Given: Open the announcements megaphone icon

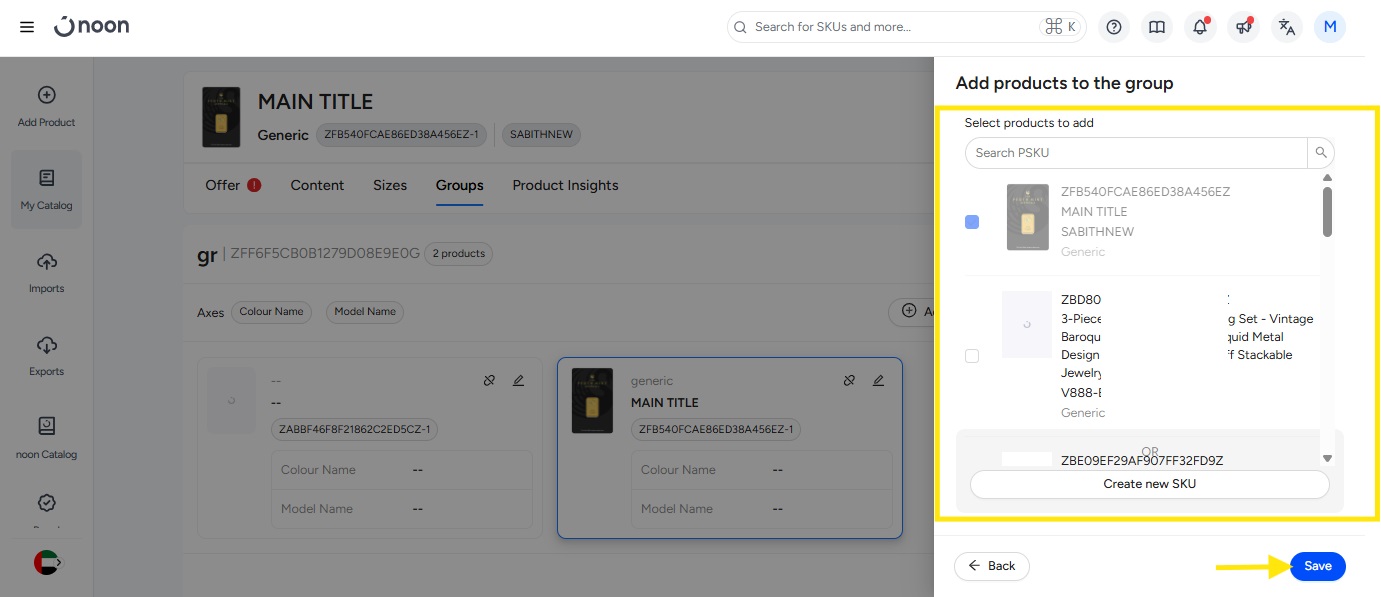Looking at the screenshot, I should 1243,27.
